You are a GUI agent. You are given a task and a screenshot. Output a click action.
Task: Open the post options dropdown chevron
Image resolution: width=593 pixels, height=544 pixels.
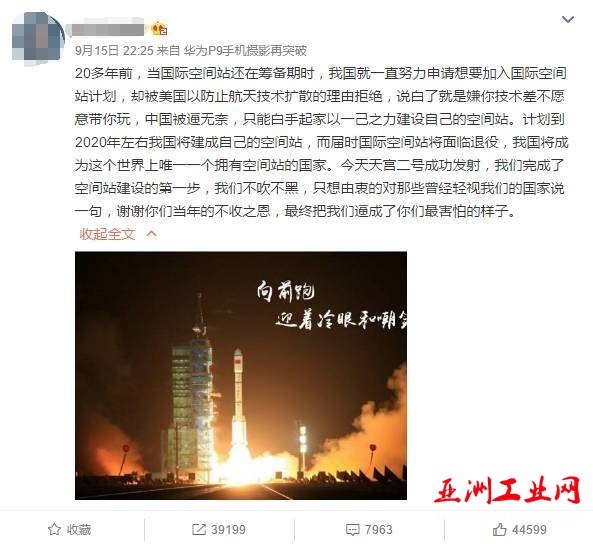coord(568,19)
